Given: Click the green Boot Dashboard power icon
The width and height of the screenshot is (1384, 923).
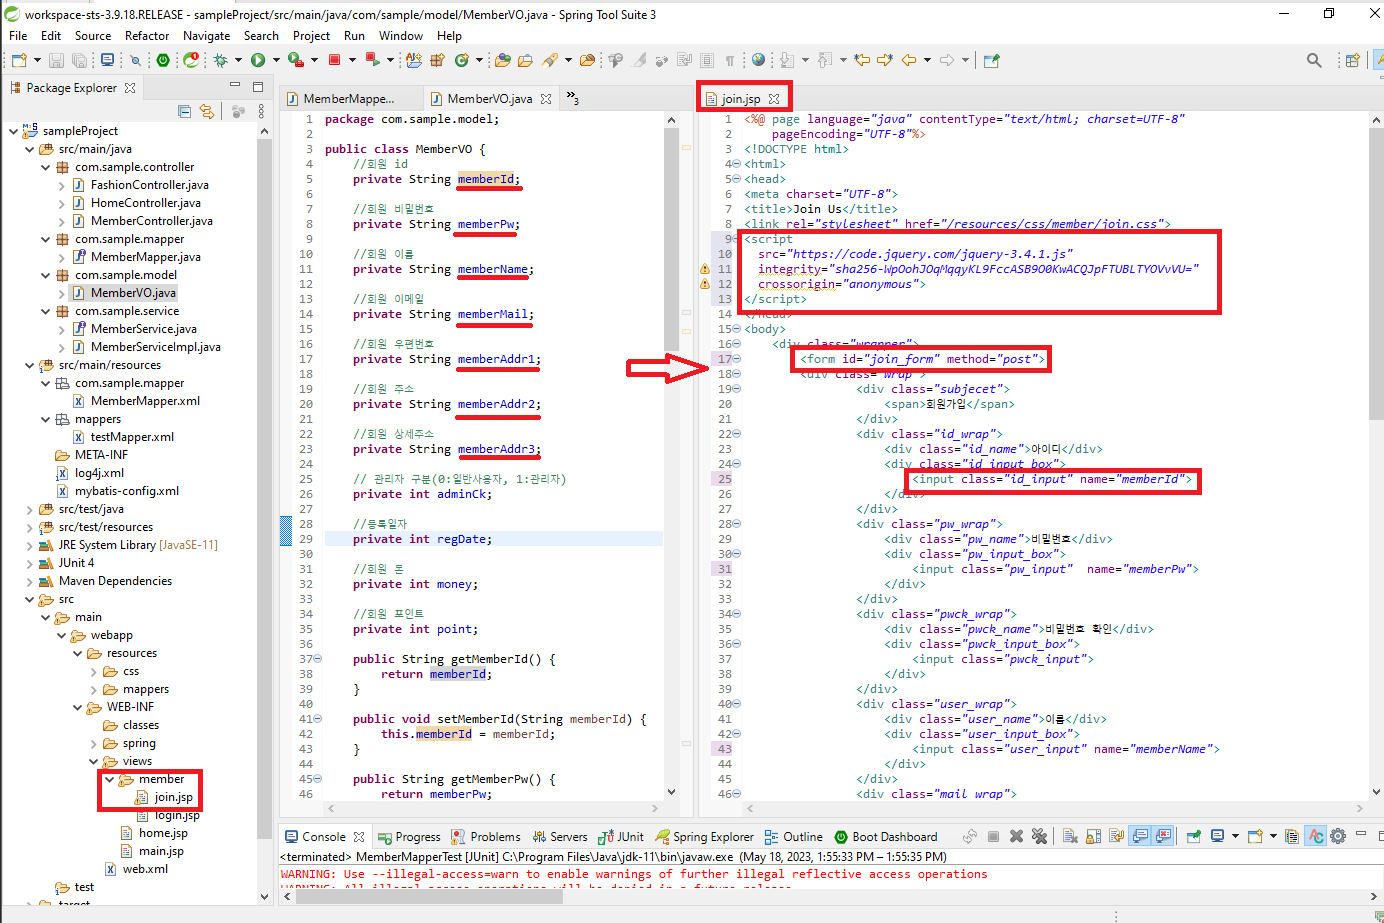Looking at the screenshot, I should point(162,60).
